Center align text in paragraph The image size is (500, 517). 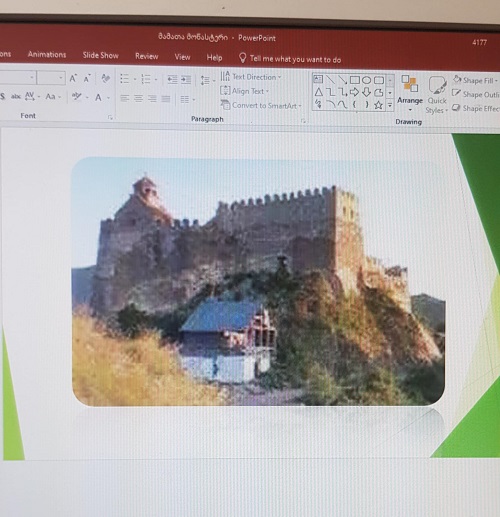(x=138, y=98)
